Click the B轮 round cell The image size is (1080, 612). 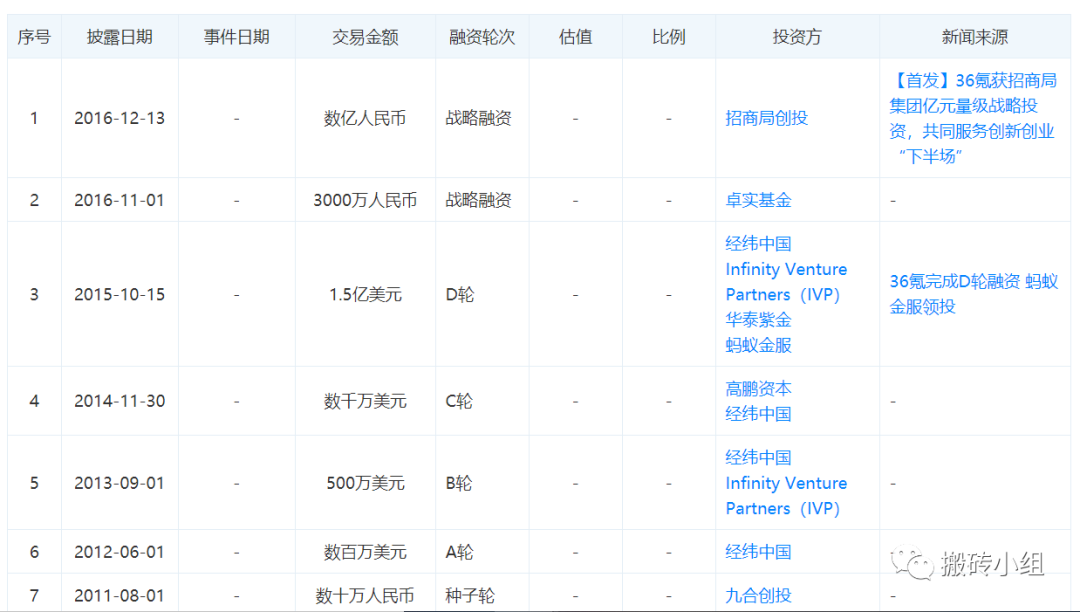(x=459, y=483)
